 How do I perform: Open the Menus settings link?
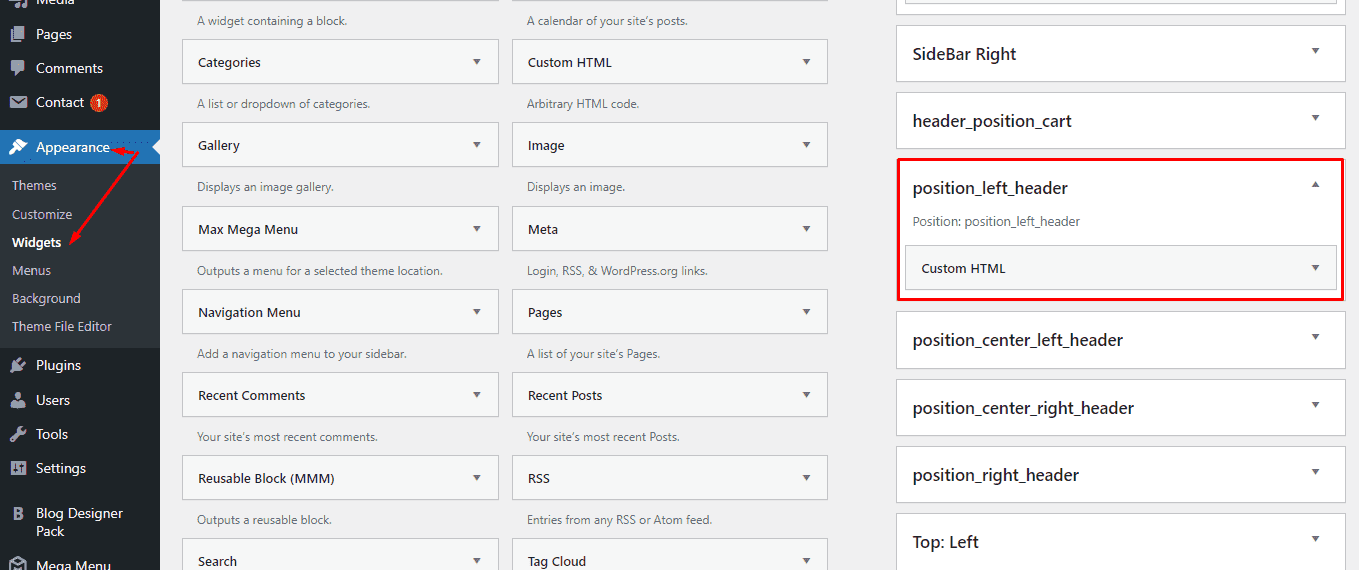point(31,270)
